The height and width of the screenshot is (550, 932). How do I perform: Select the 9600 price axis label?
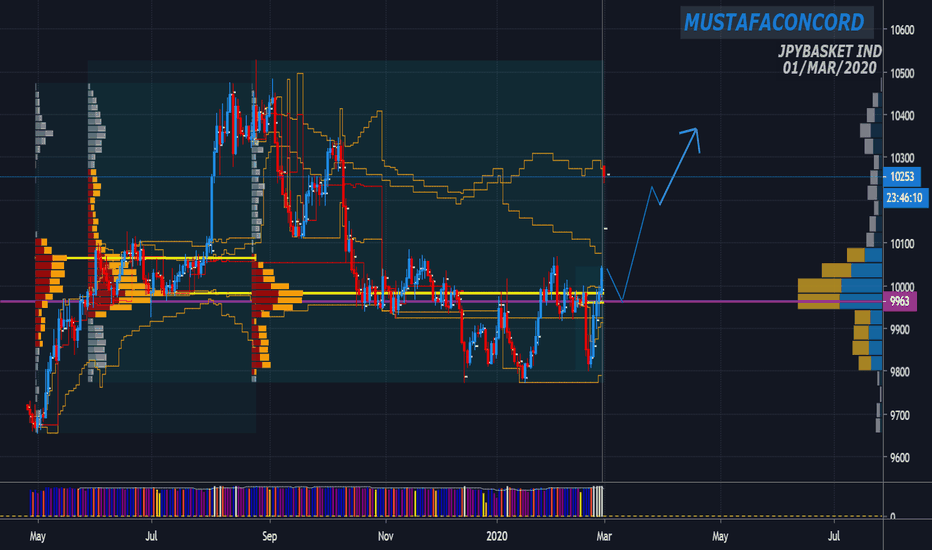(899, 458)
